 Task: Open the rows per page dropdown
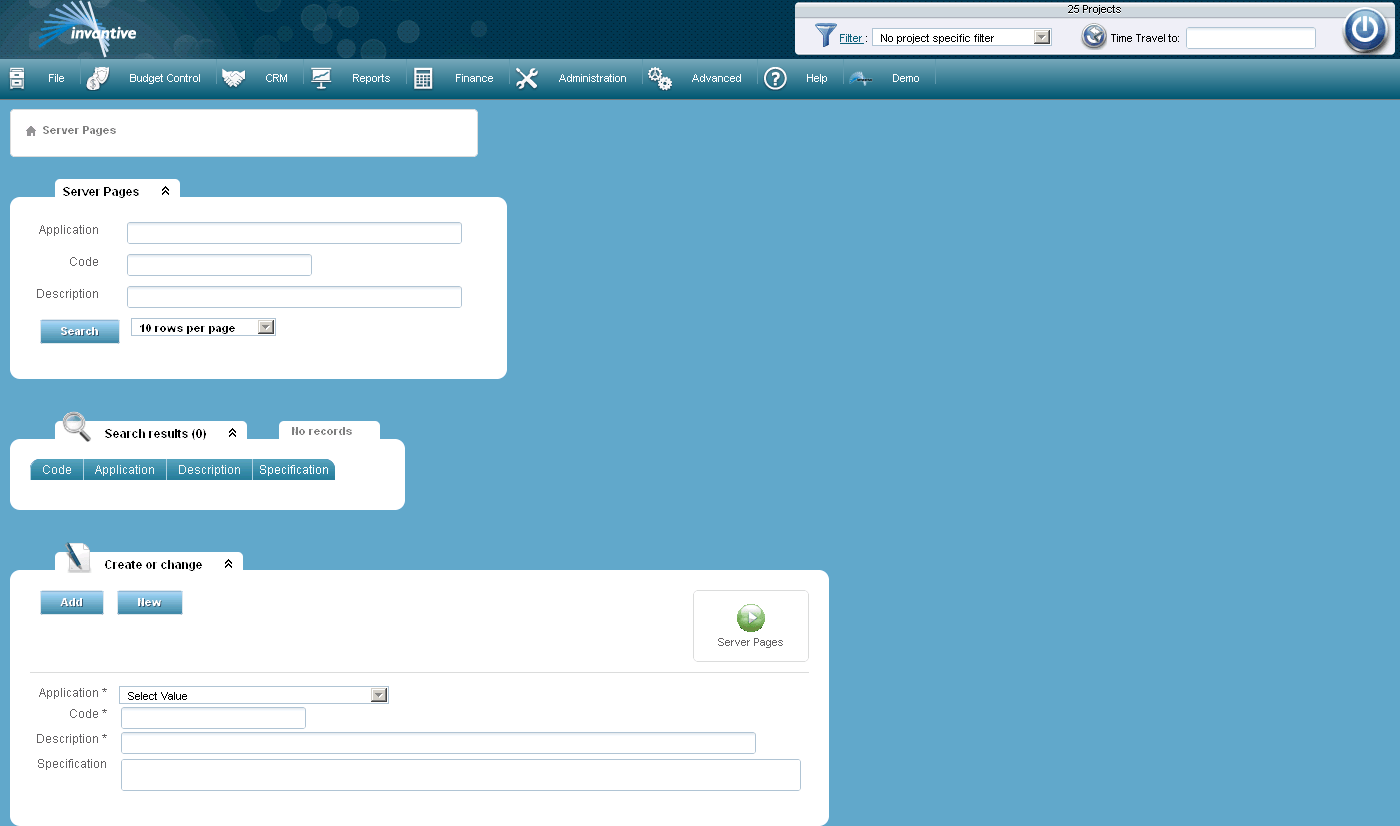(265, 326)
